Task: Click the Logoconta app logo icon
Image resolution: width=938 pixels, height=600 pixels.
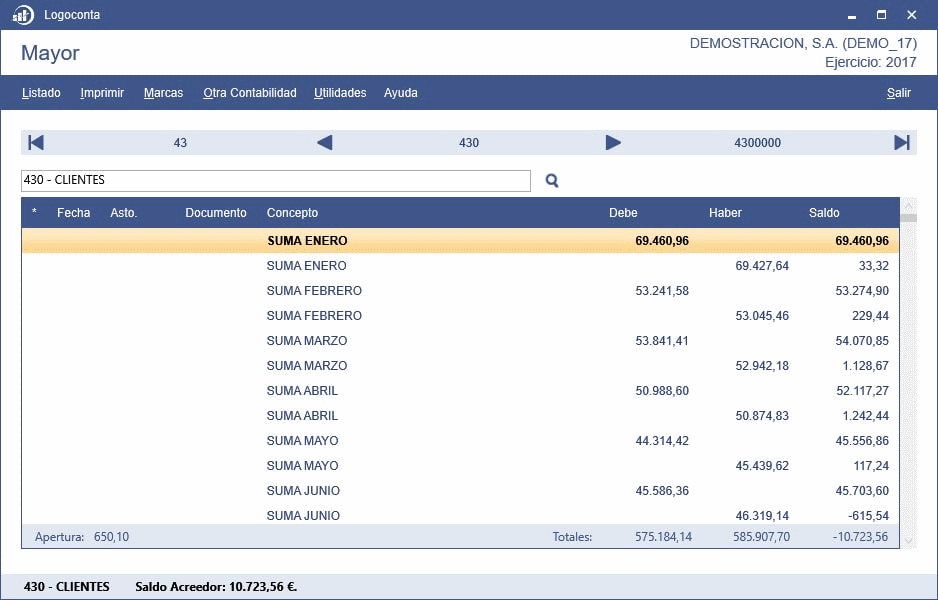Action: click(22, 15)
